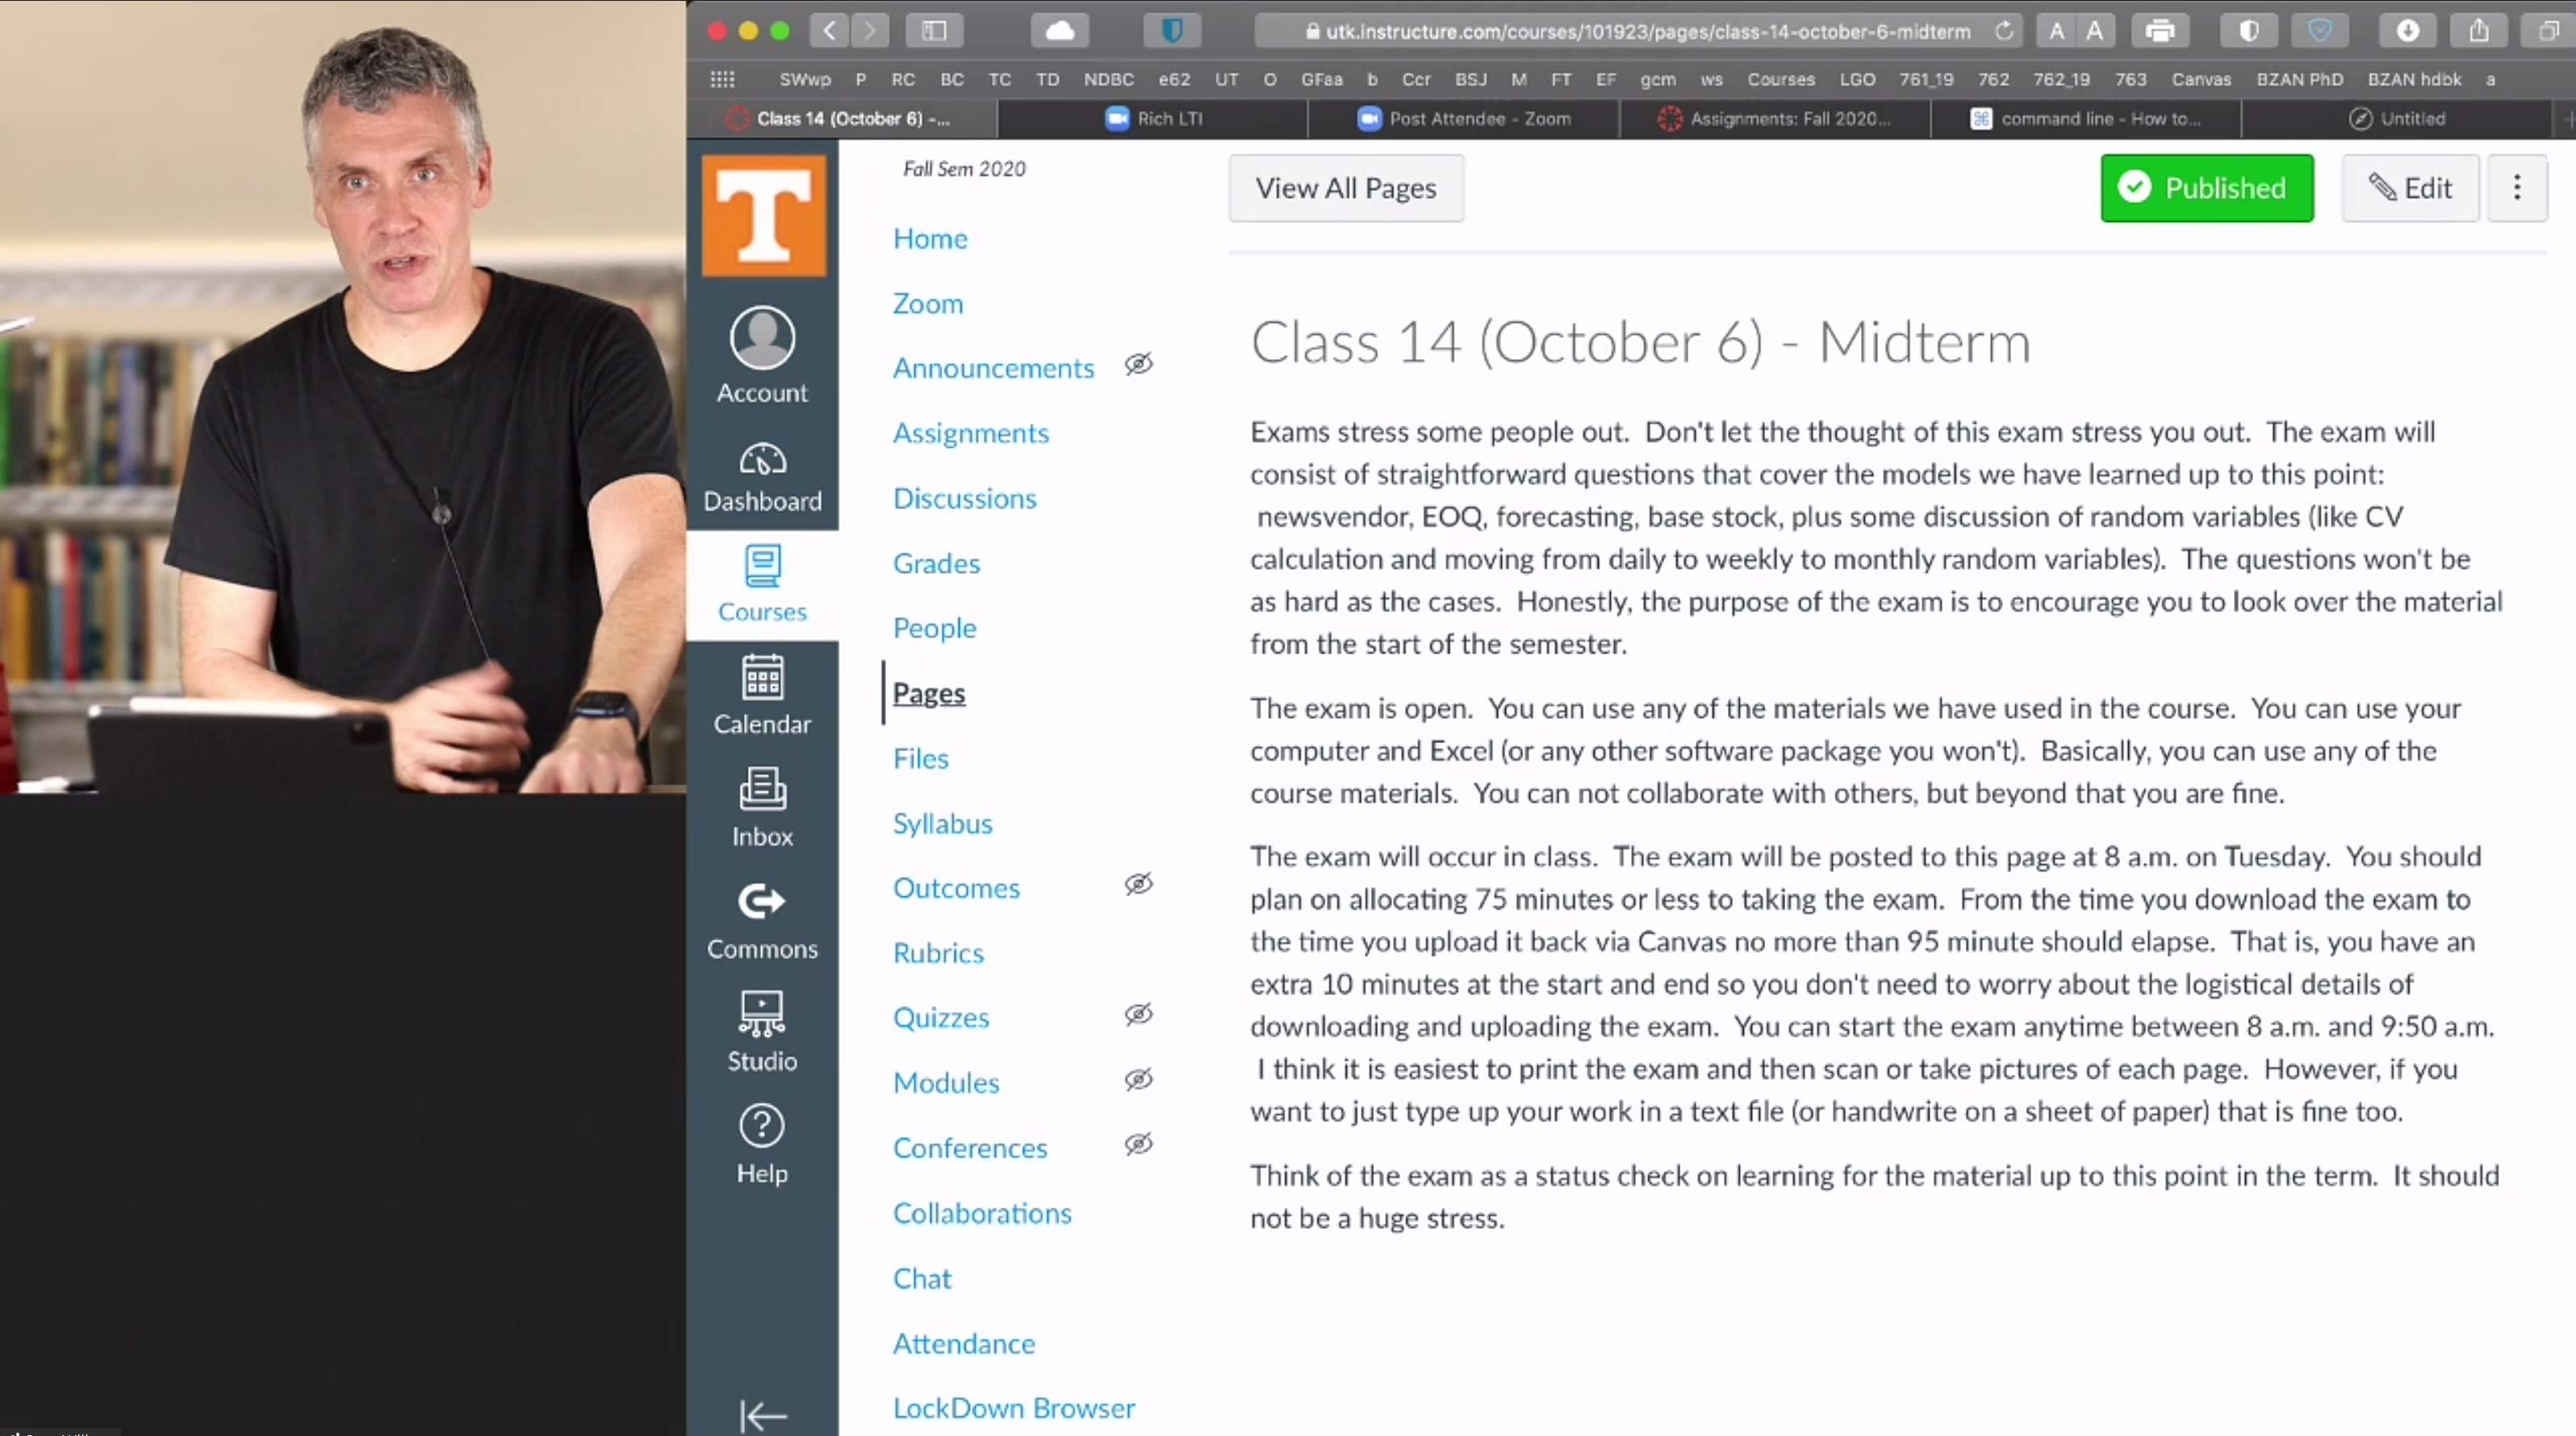
Task: Toggle the Safari sidebar panel
Action: tap(932, 30)
